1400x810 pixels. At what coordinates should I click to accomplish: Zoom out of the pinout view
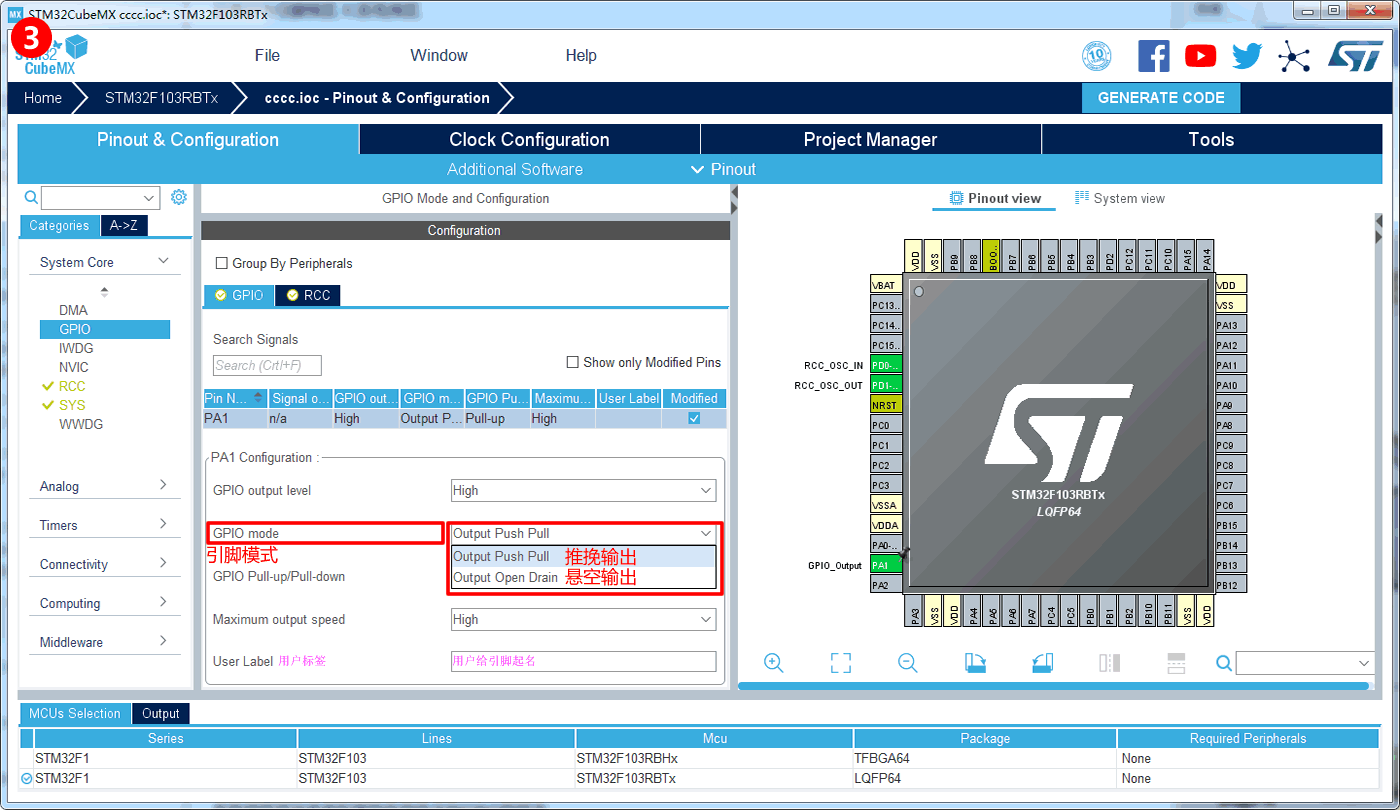pos(907,663)
